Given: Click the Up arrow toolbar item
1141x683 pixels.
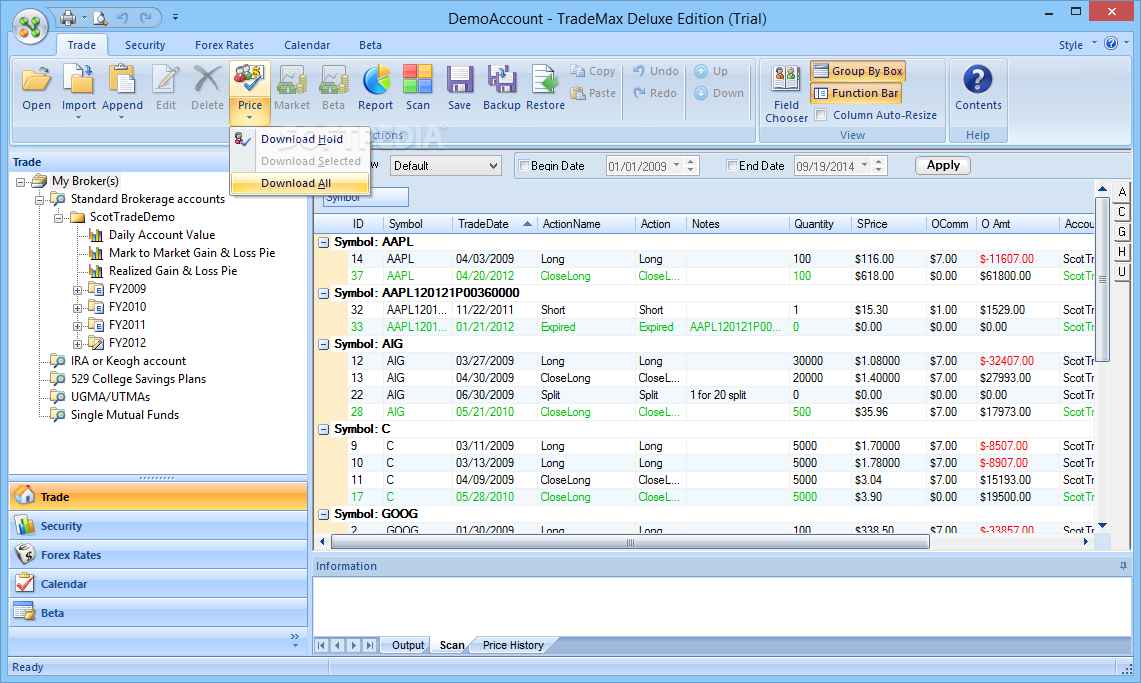Looking at the screenshot, I should (711, 71).
